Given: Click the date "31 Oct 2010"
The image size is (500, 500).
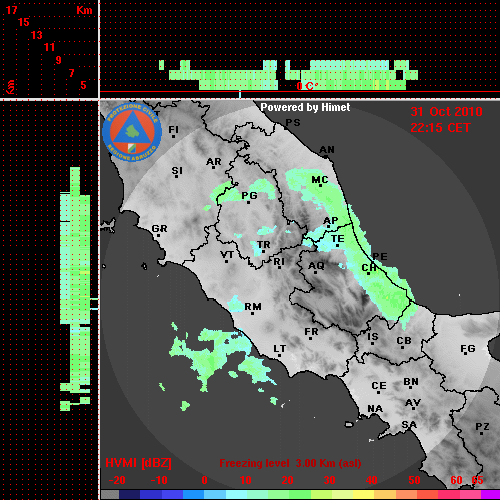Looking at the screenshot, I should click(446, 112).
